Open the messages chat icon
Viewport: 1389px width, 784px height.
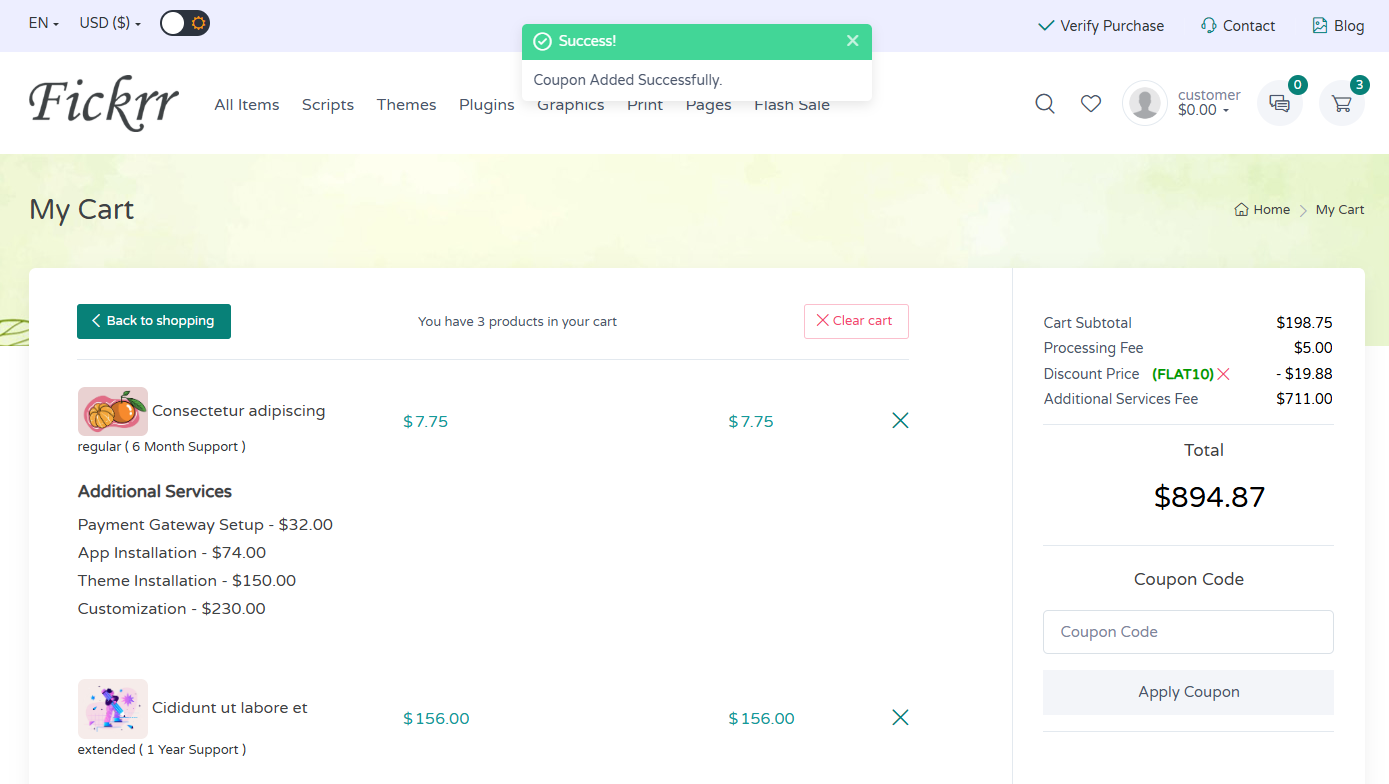click(1279, 103)
